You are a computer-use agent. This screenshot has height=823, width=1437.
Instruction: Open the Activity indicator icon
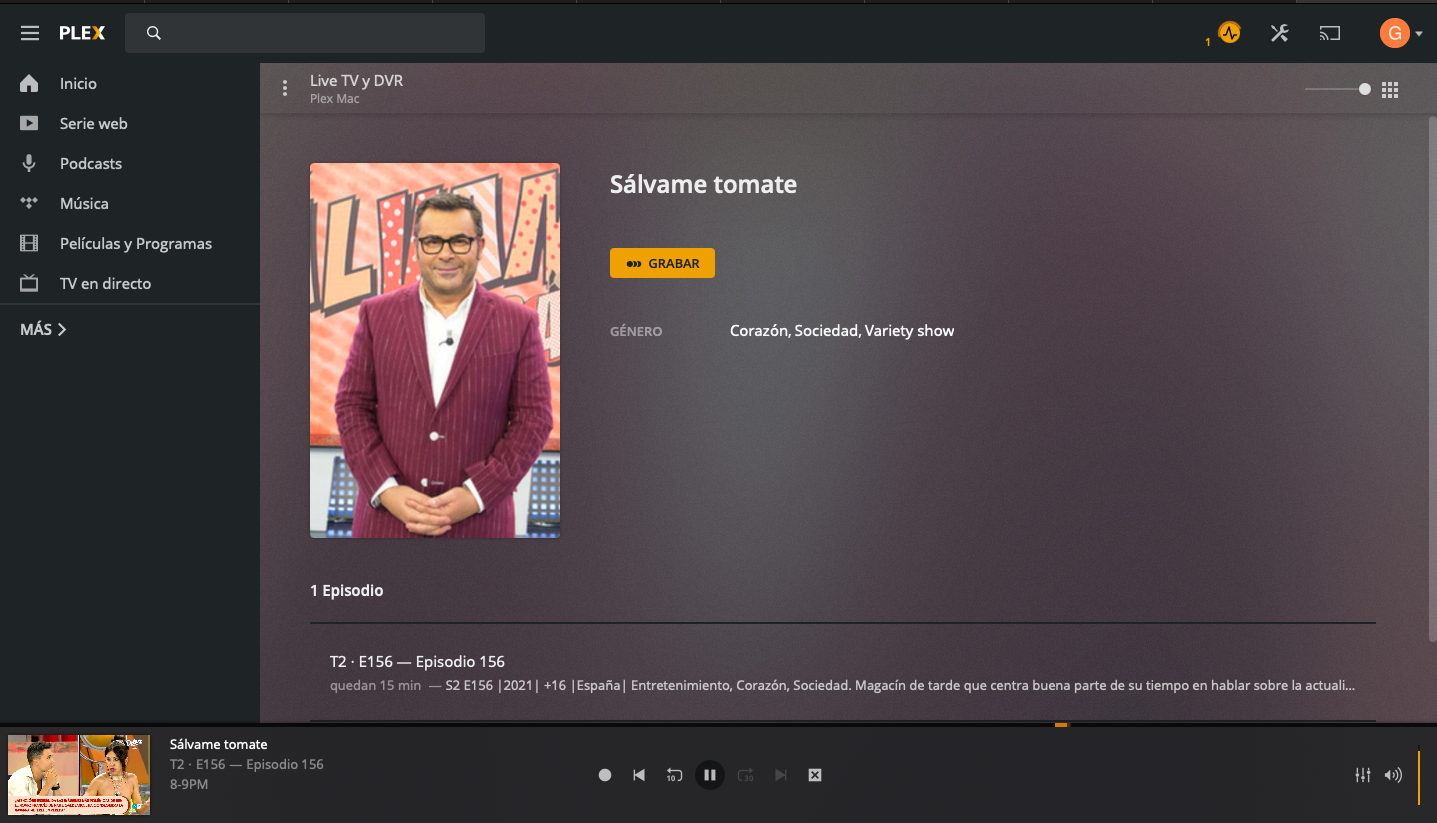[x=1229, y=33]
